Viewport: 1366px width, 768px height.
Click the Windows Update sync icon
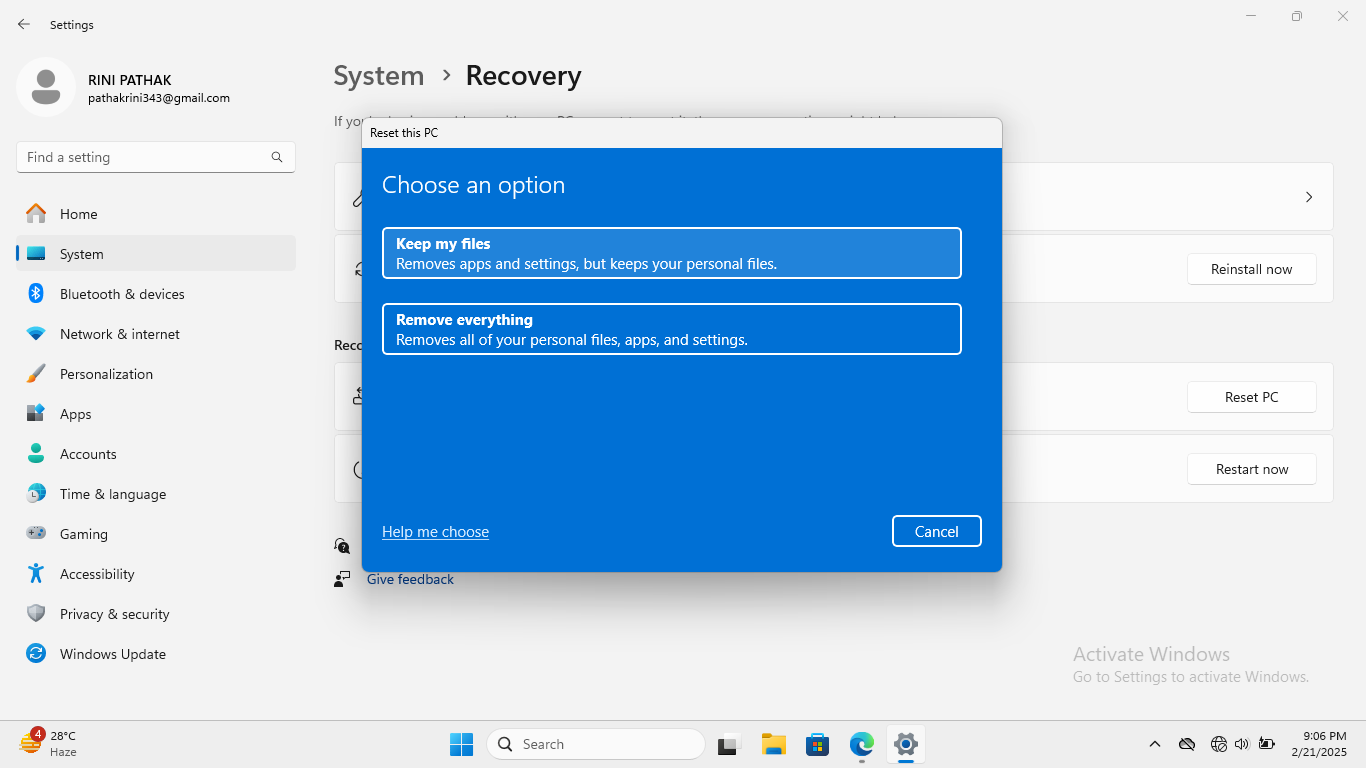pos(36,654)
